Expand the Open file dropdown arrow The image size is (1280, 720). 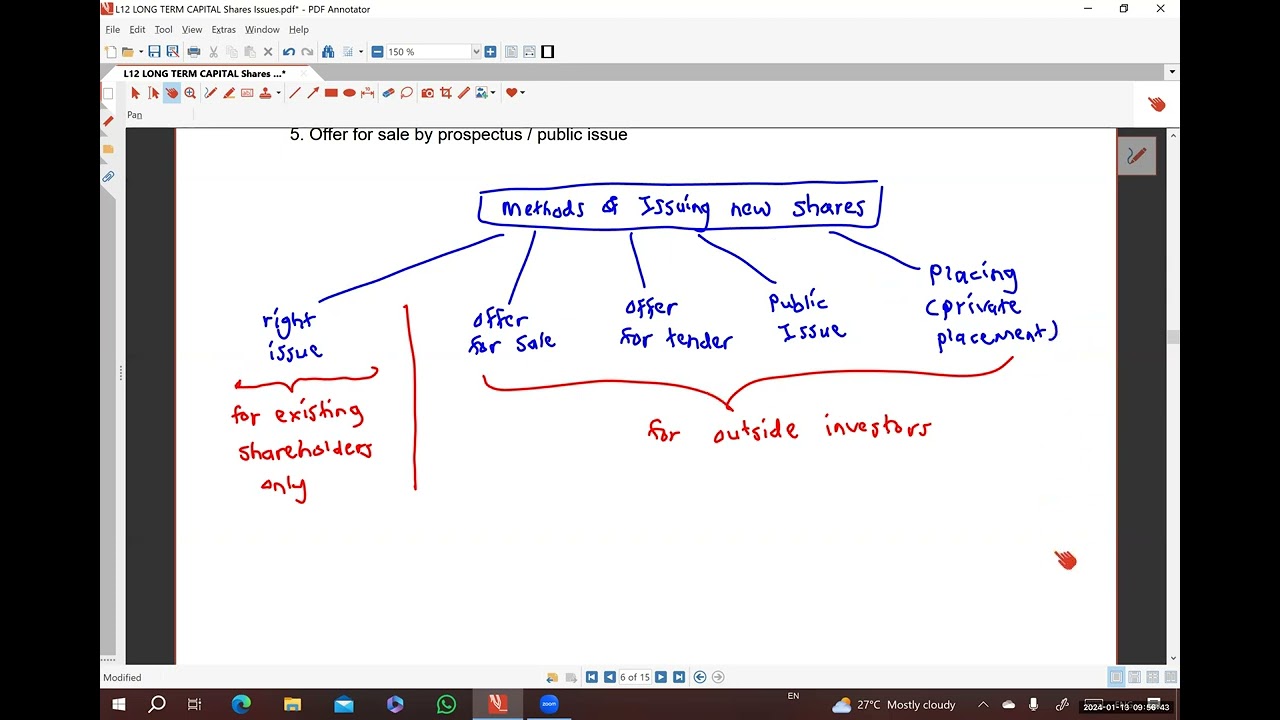click(x=139, y=52)
